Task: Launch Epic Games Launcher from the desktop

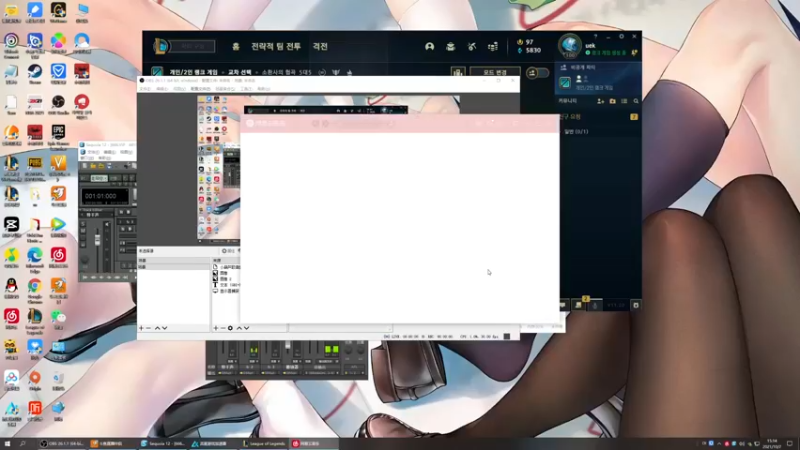Action: click(x=58, y=137)
